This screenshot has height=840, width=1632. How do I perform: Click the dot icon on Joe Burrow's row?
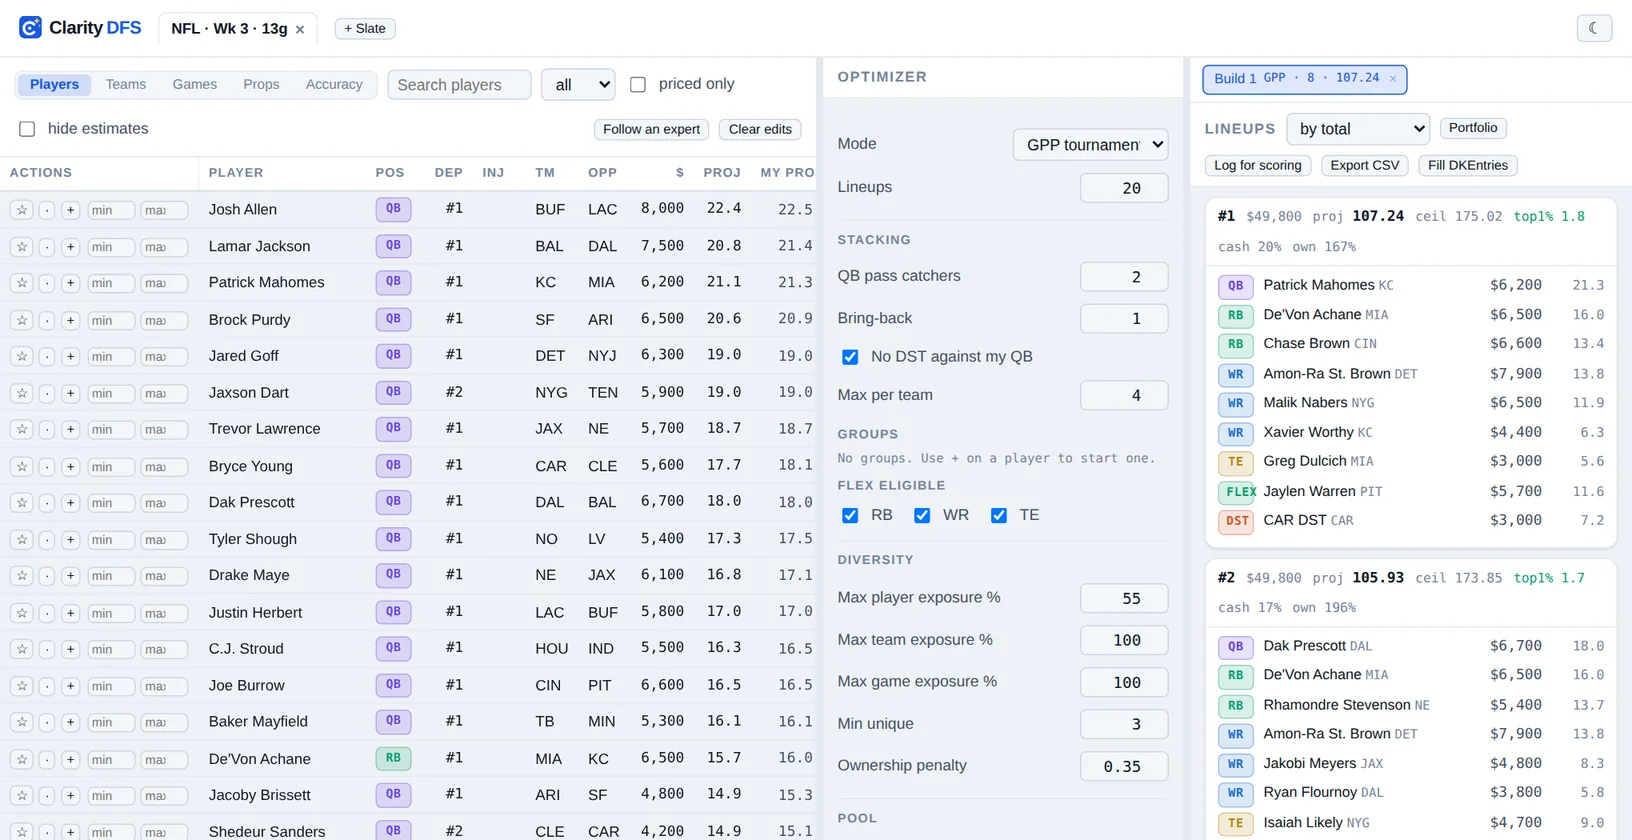(46, 686)
